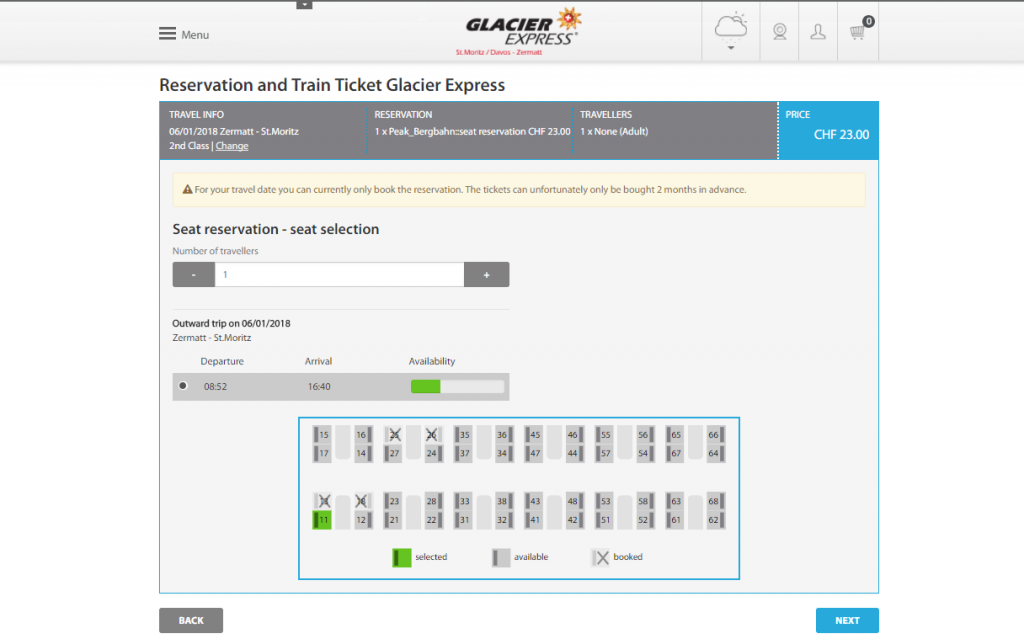Image resolution: width=1024 pixels, height=639 pixels.
Task: Increase number of travellers with plus button
Action: click(487, 274)
